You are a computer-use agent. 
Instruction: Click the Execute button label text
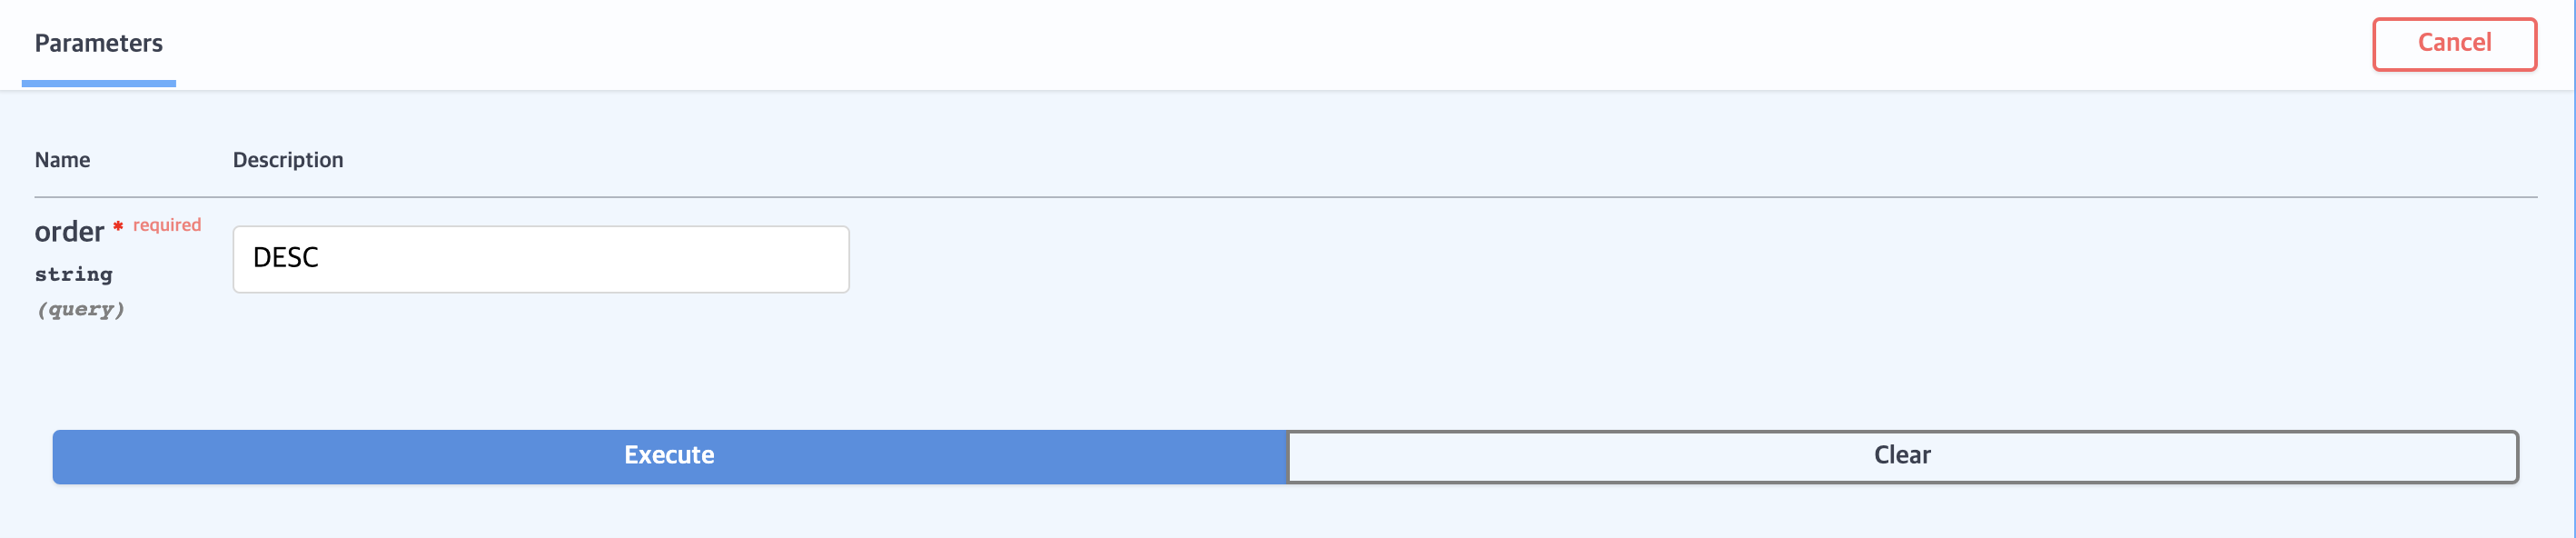pos(669,456)
